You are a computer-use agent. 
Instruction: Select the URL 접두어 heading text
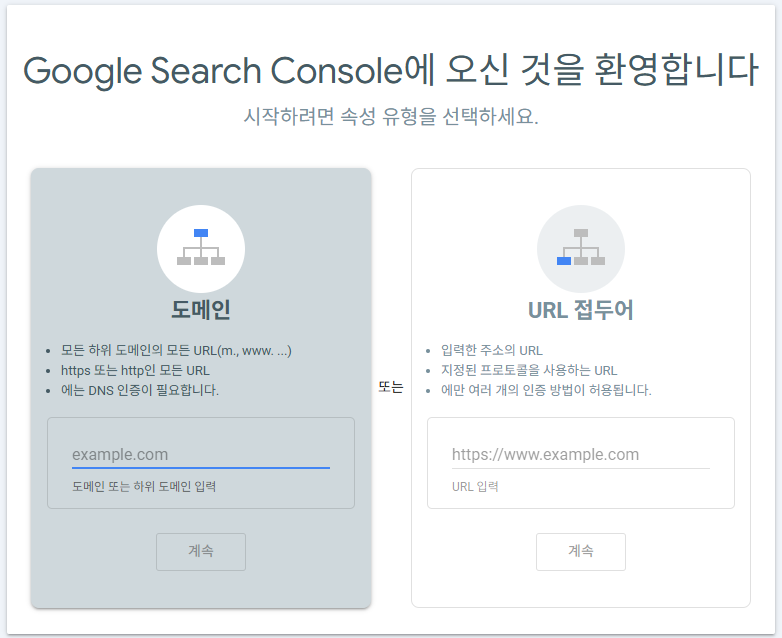pyautogui.click(x=581, y=310)
